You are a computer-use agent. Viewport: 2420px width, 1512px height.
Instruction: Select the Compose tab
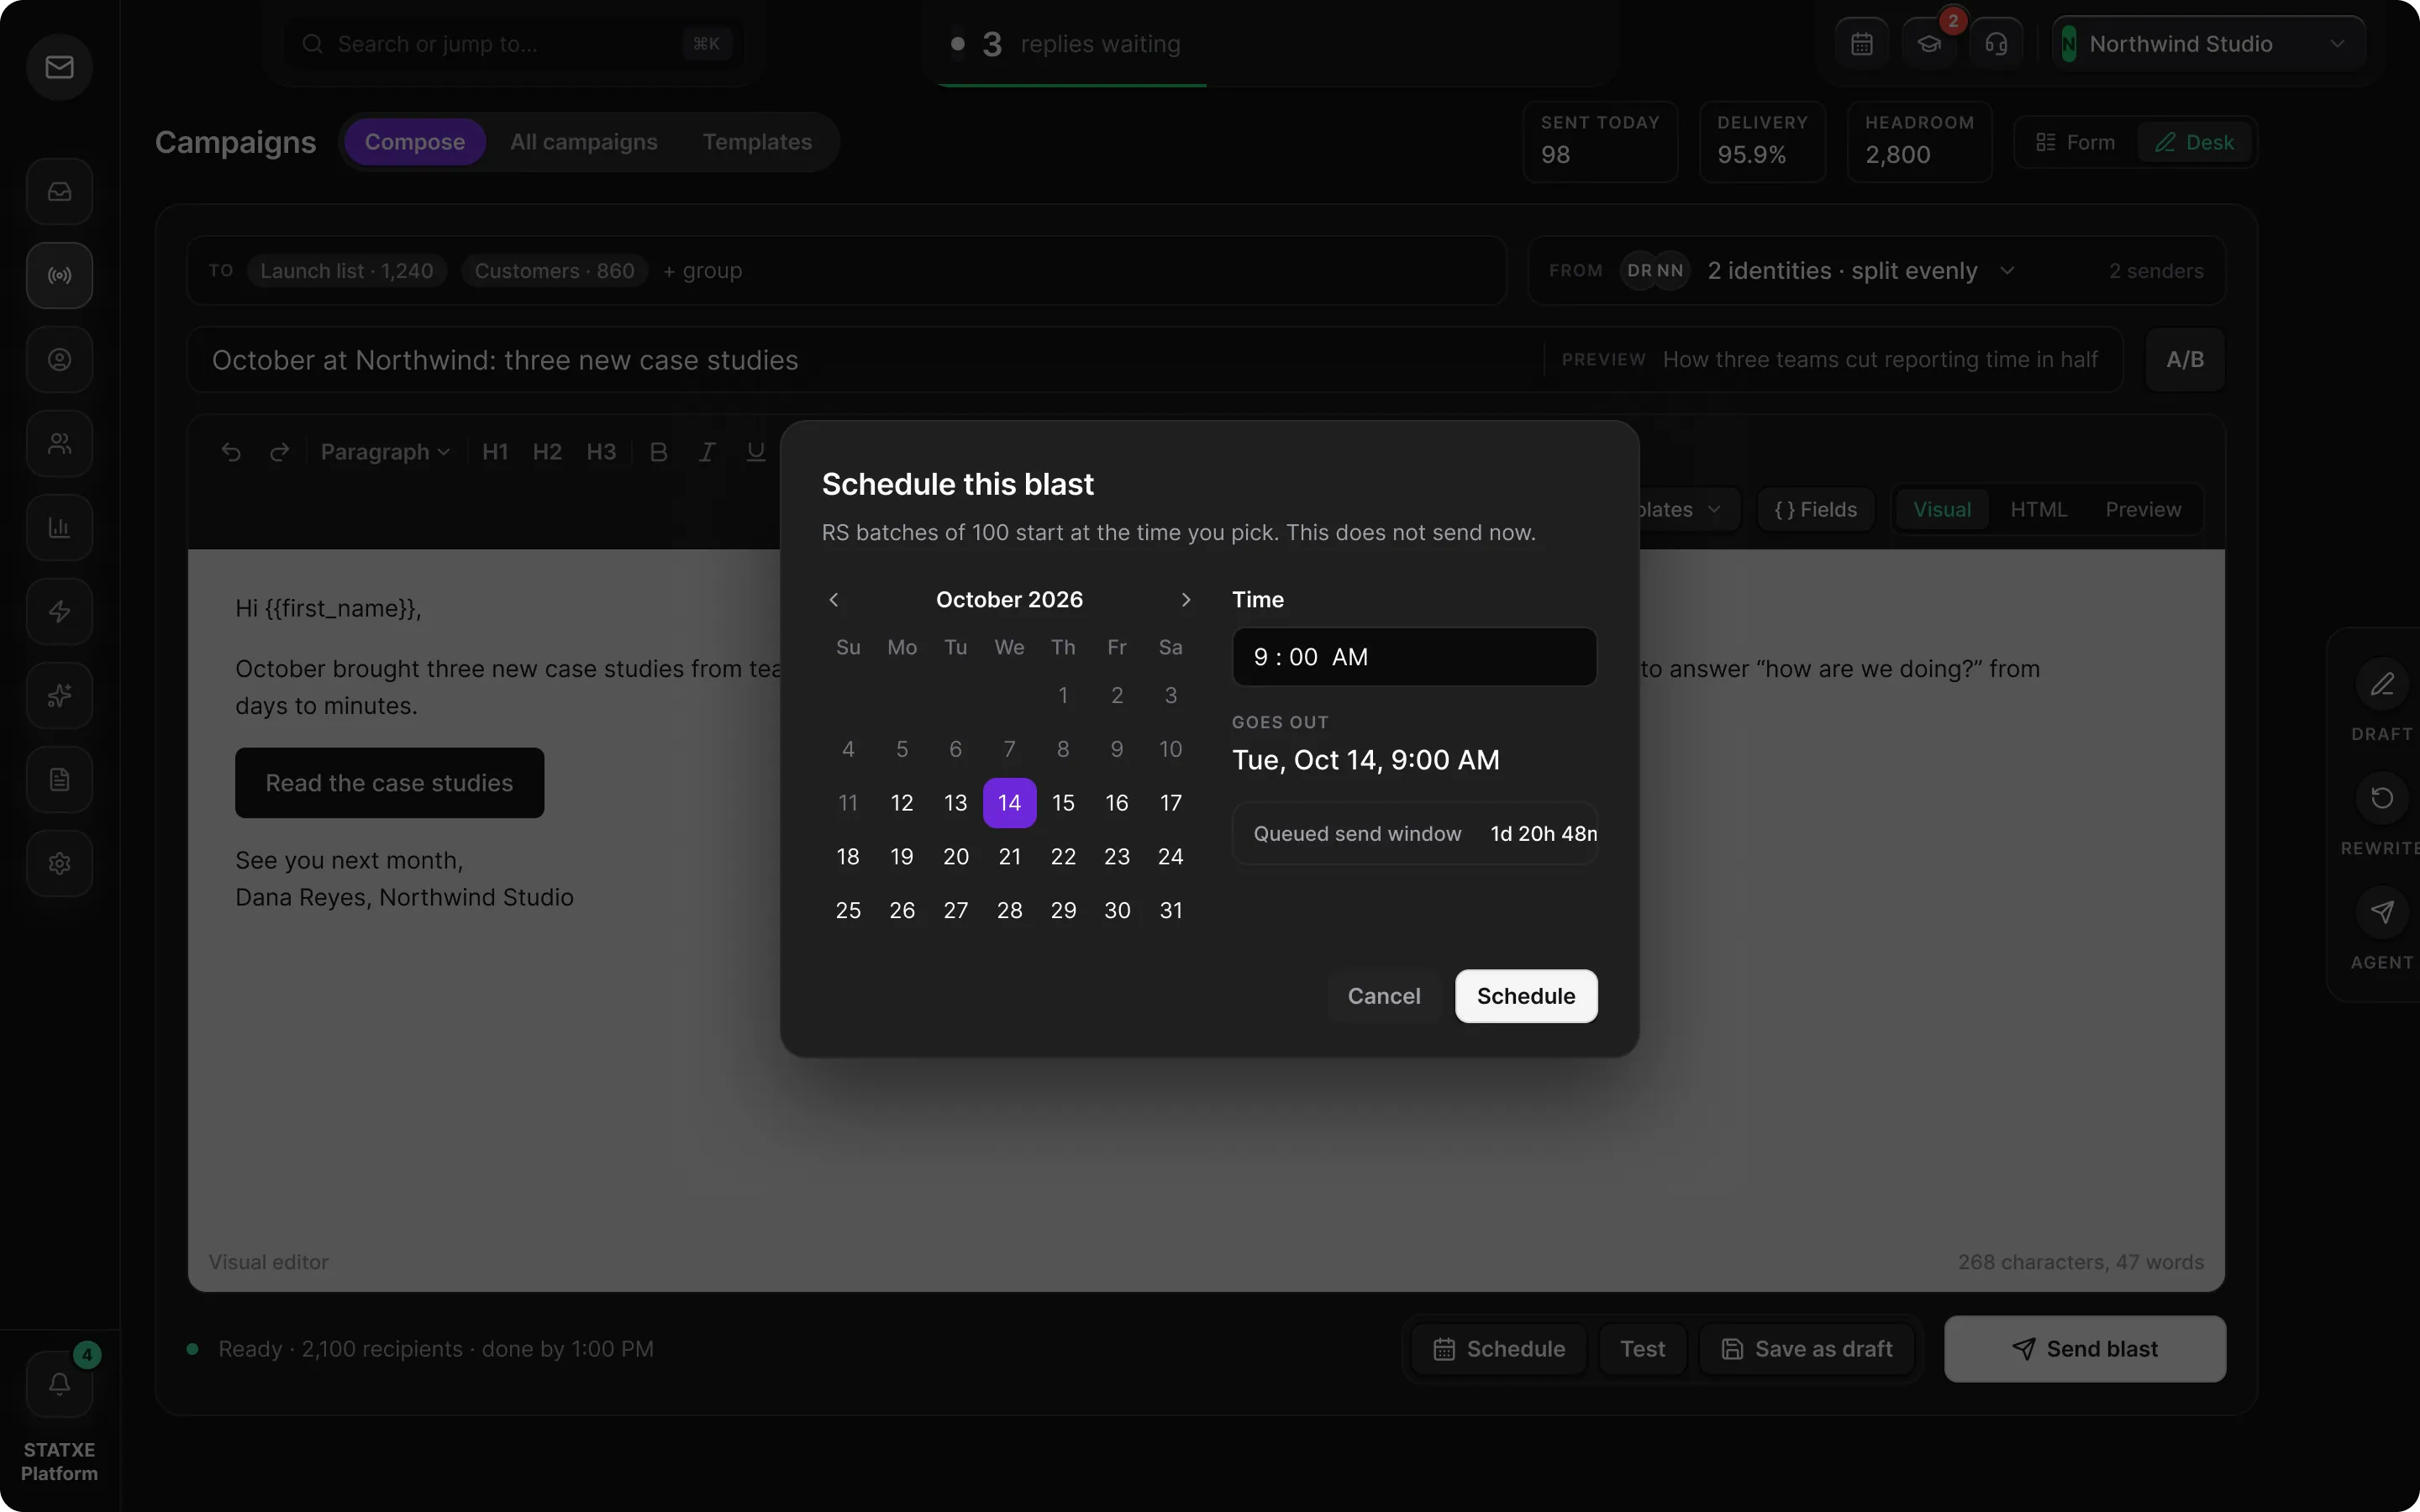coord(415,142)
